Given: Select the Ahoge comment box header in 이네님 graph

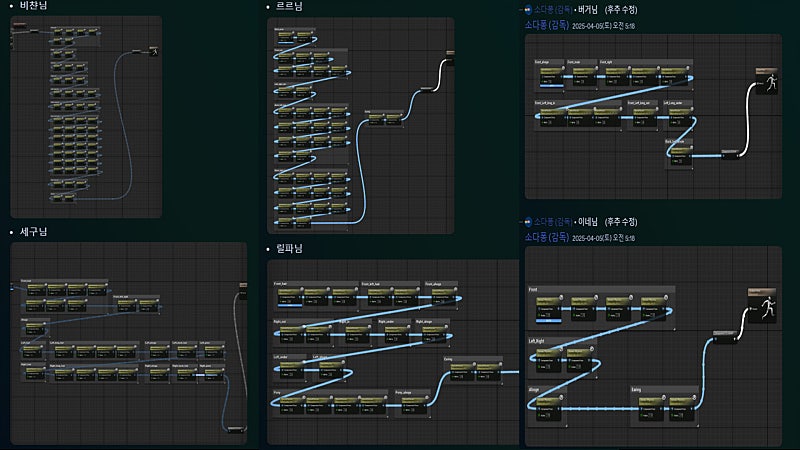Looking at the screenshot, I should point(547,390).
